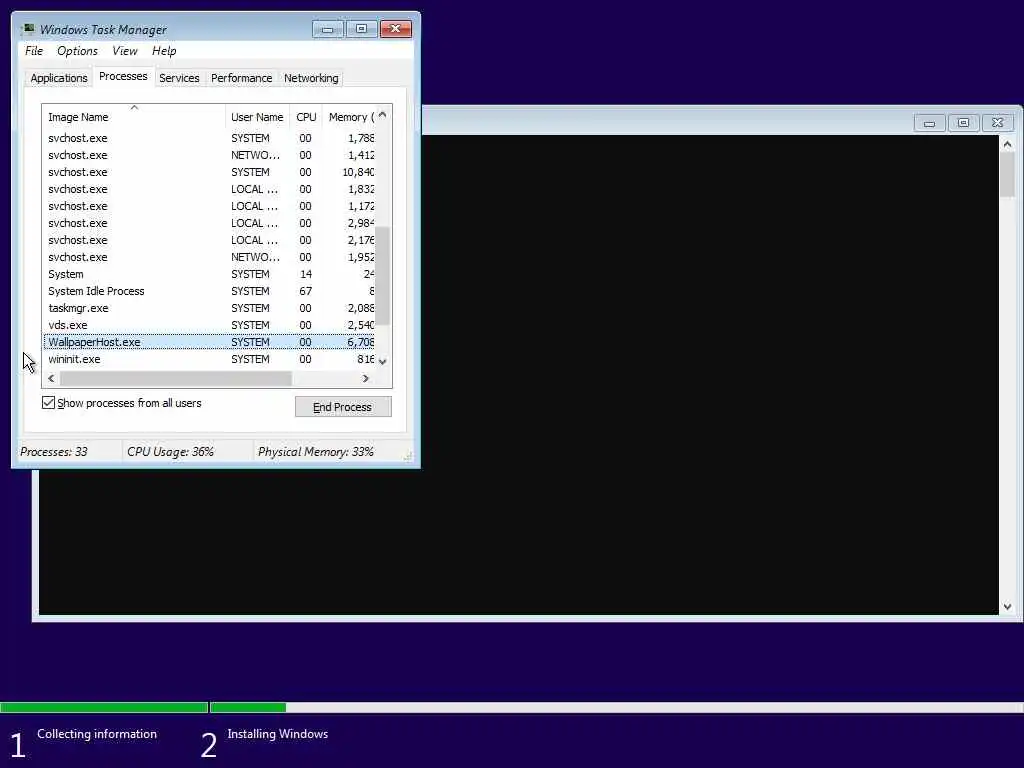The height and width of the screenshot is (768, 1024).
Task: Click console window scroll down arrow
Action: [1007, 607]
